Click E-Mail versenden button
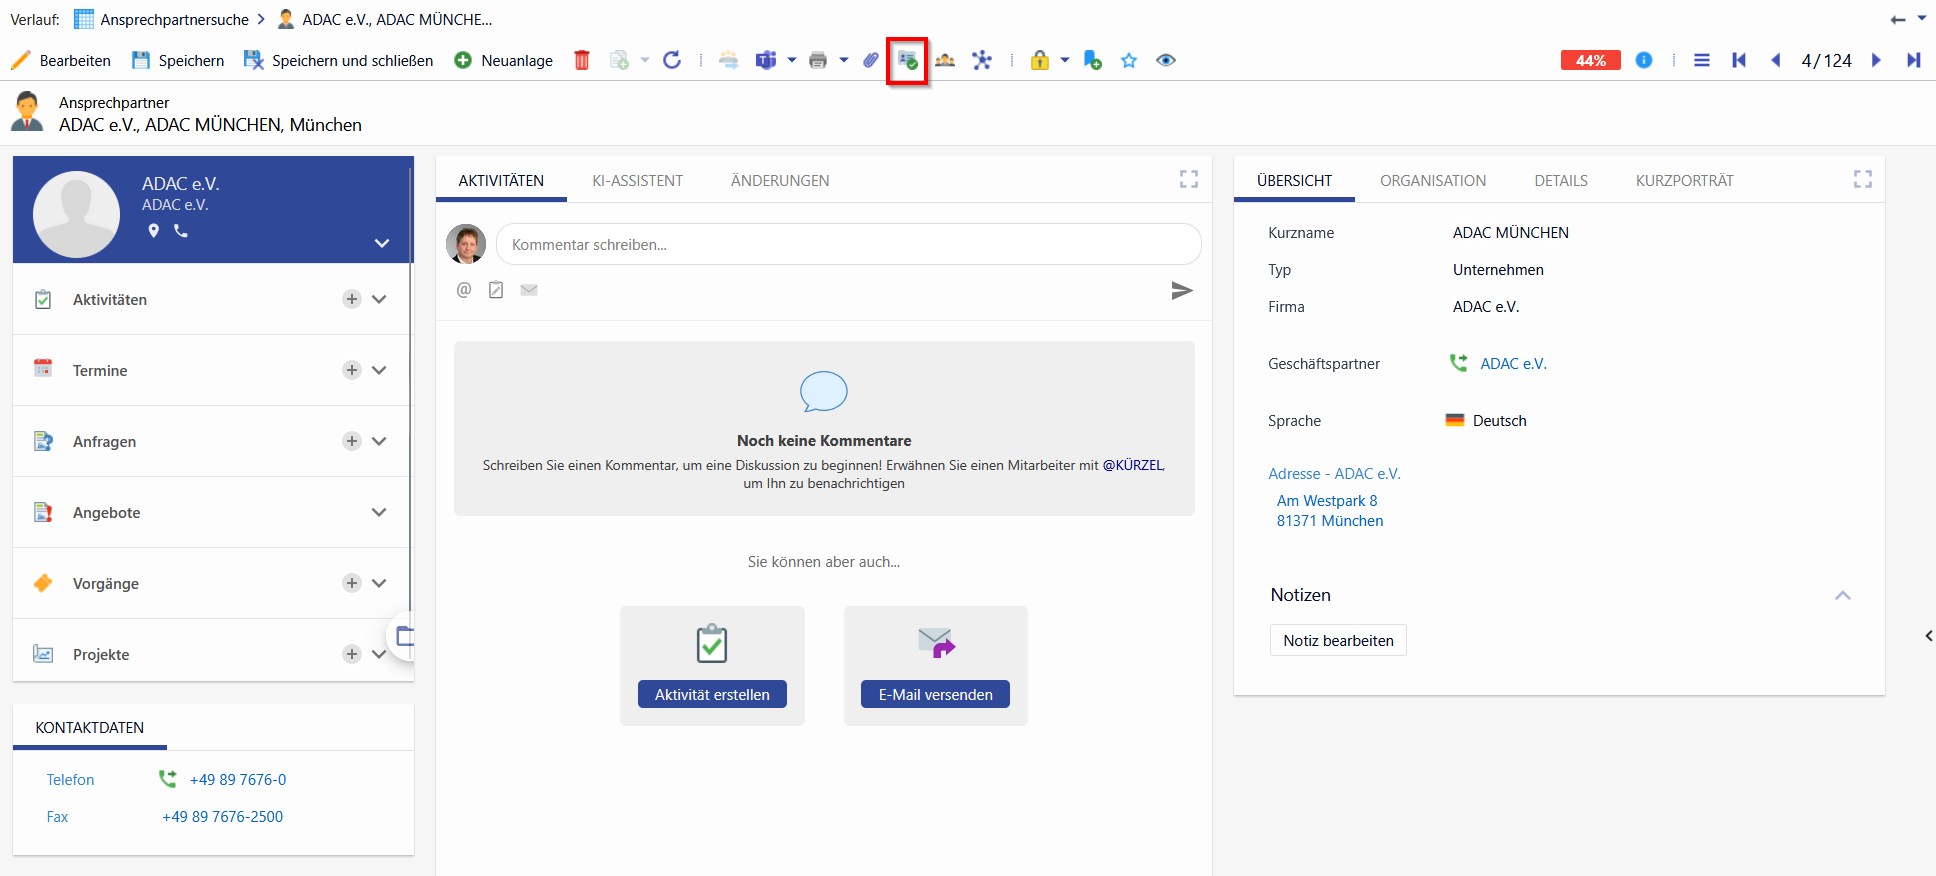The height and width of the screenshot is (876, 1936). point(935,694)
